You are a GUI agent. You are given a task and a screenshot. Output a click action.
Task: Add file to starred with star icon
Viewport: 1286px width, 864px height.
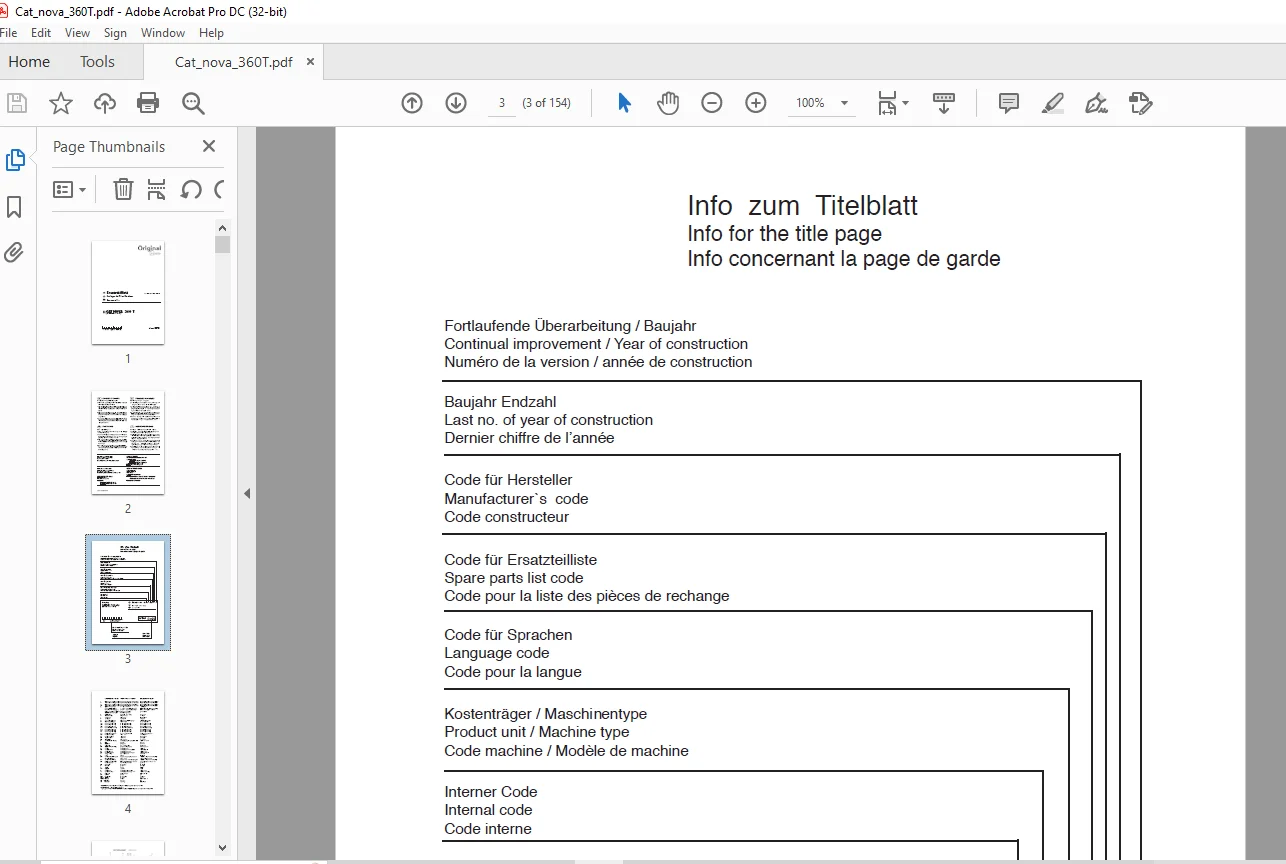click(61, 103)
